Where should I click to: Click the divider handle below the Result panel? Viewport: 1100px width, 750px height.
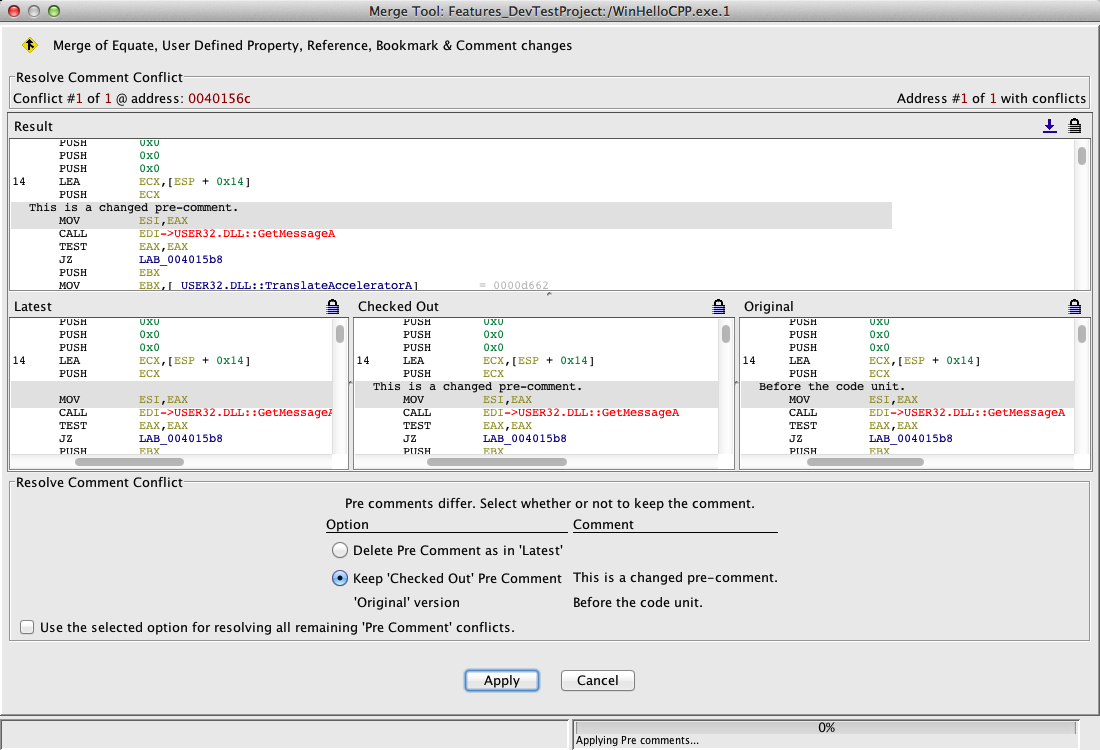click(x=547, y=294)
